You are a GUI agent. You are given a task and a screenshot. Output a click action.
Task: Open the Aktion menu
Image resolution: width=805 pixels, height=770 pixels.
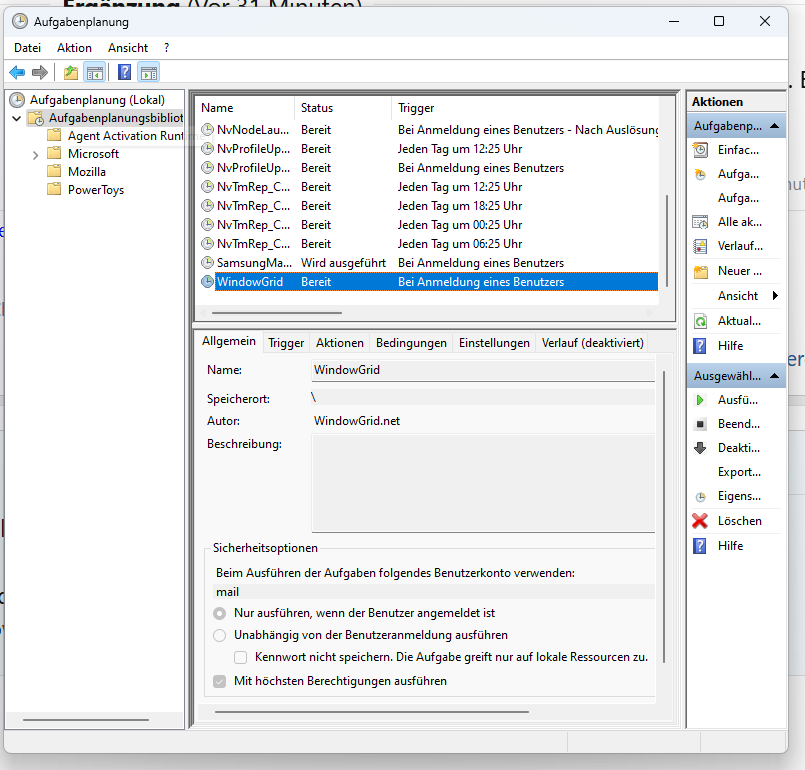coord(74,48)
